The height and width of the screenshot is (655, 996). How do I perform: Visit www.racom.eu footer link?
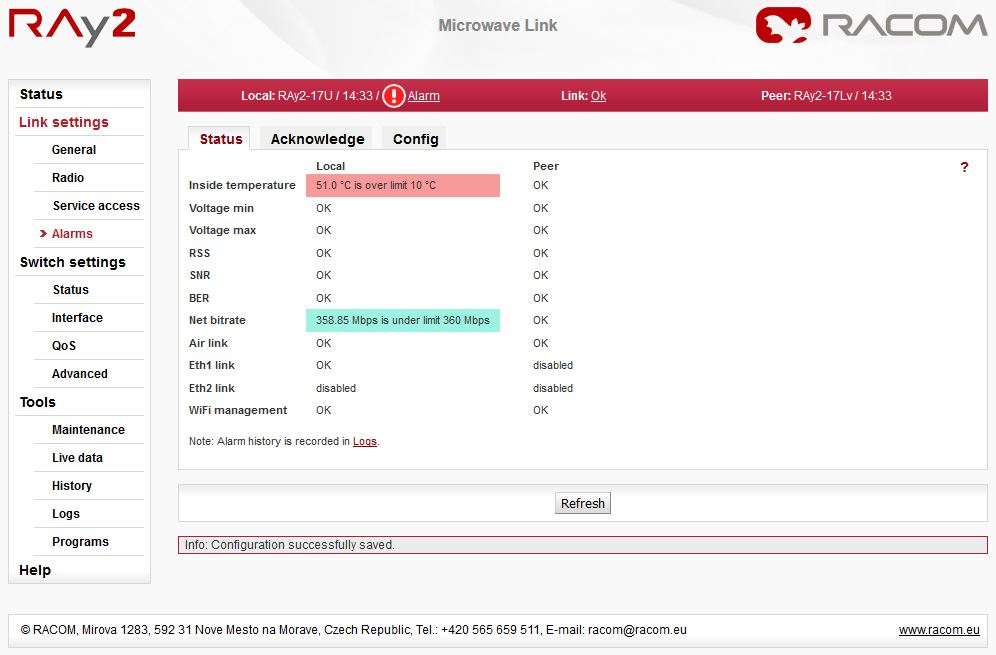[939, 630]
